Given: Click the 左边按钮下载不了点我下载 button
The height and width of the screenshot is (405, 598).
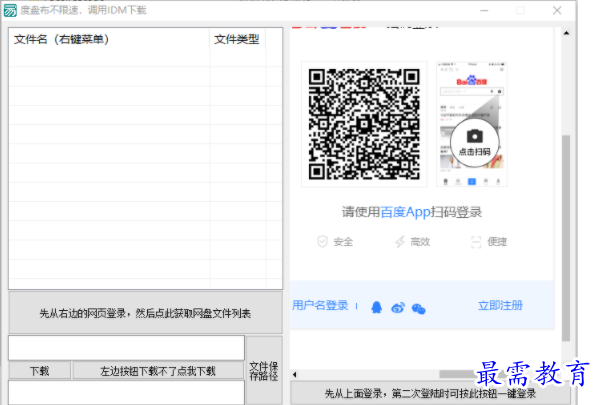Looking at the screenshot, I should [158, 371].
